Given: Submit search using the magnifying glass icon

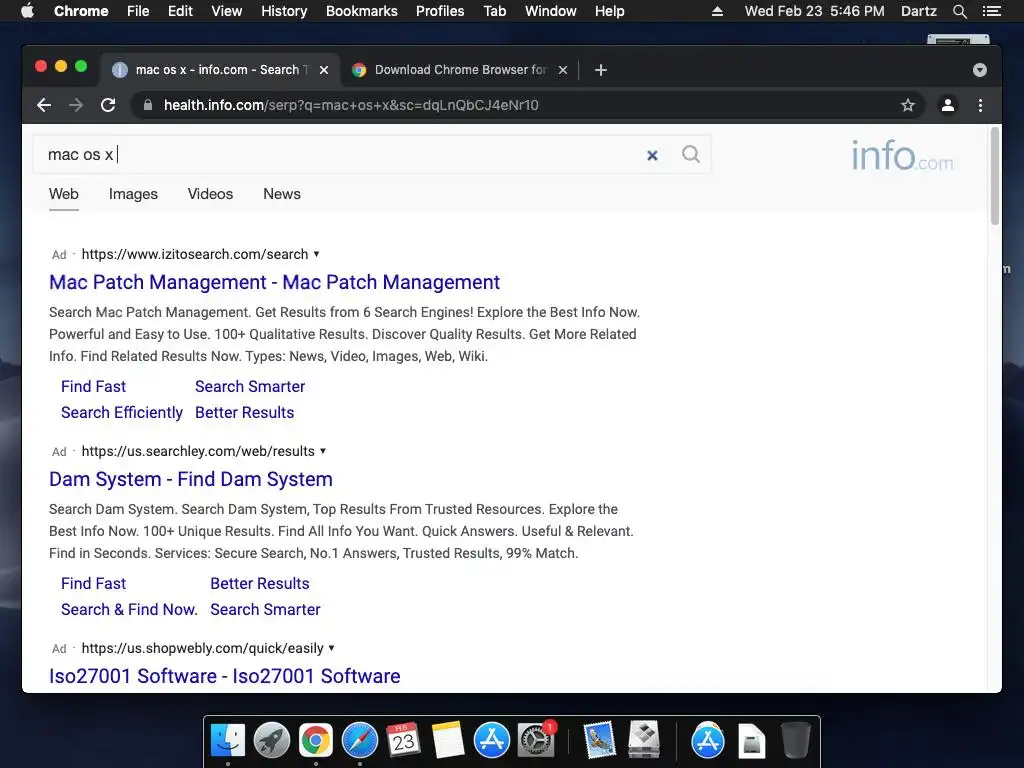Looking at the screenshot, I should 690,154.
